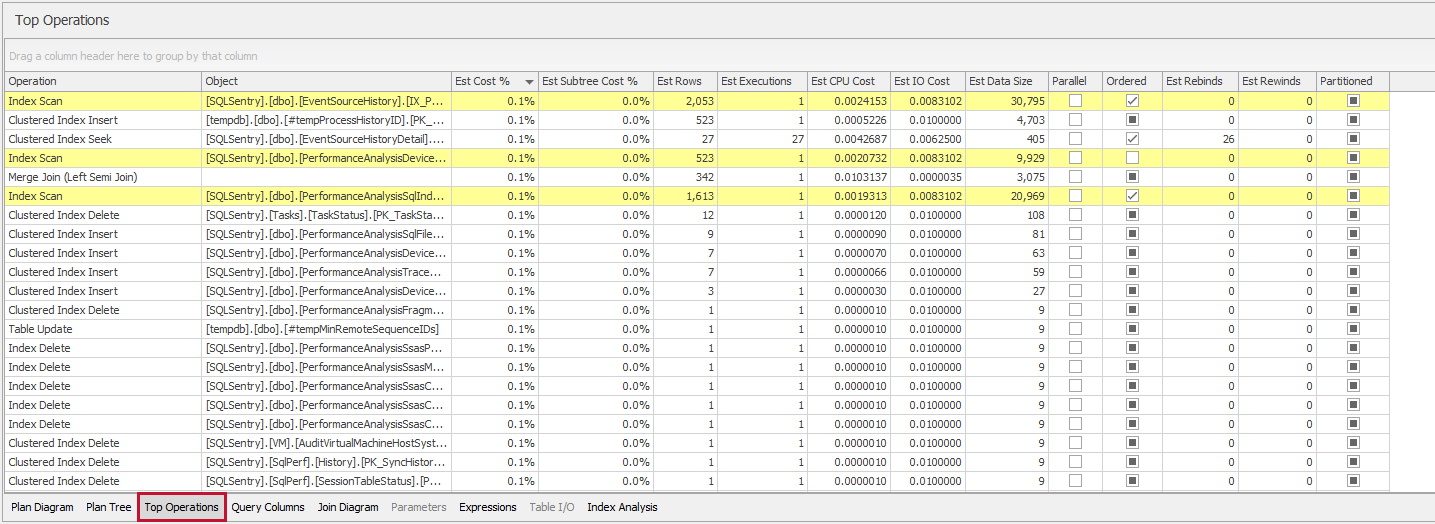Image resolution: width=1435 pixels, height=524 pixels.
Task: Open the Index Analysis tab
Action: [622, 507]
